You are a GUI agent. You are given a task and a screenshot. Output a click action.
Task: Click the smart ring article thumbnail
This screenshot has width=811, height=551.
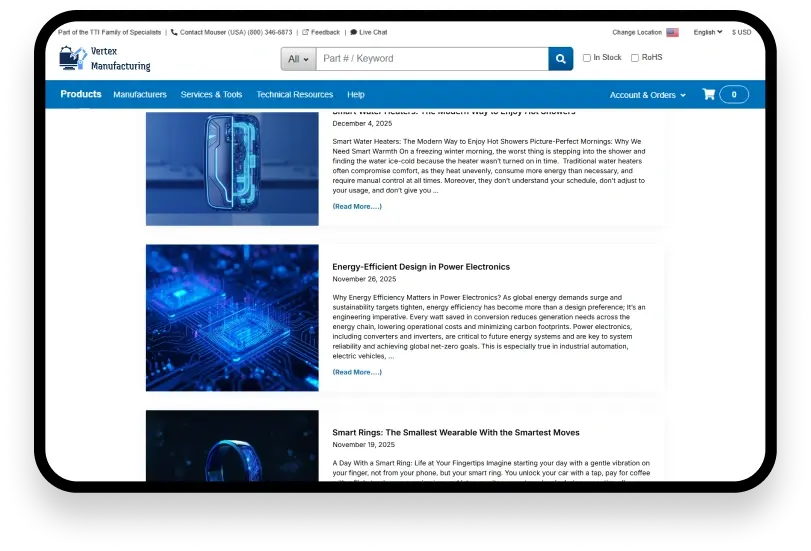coord(232,445)
